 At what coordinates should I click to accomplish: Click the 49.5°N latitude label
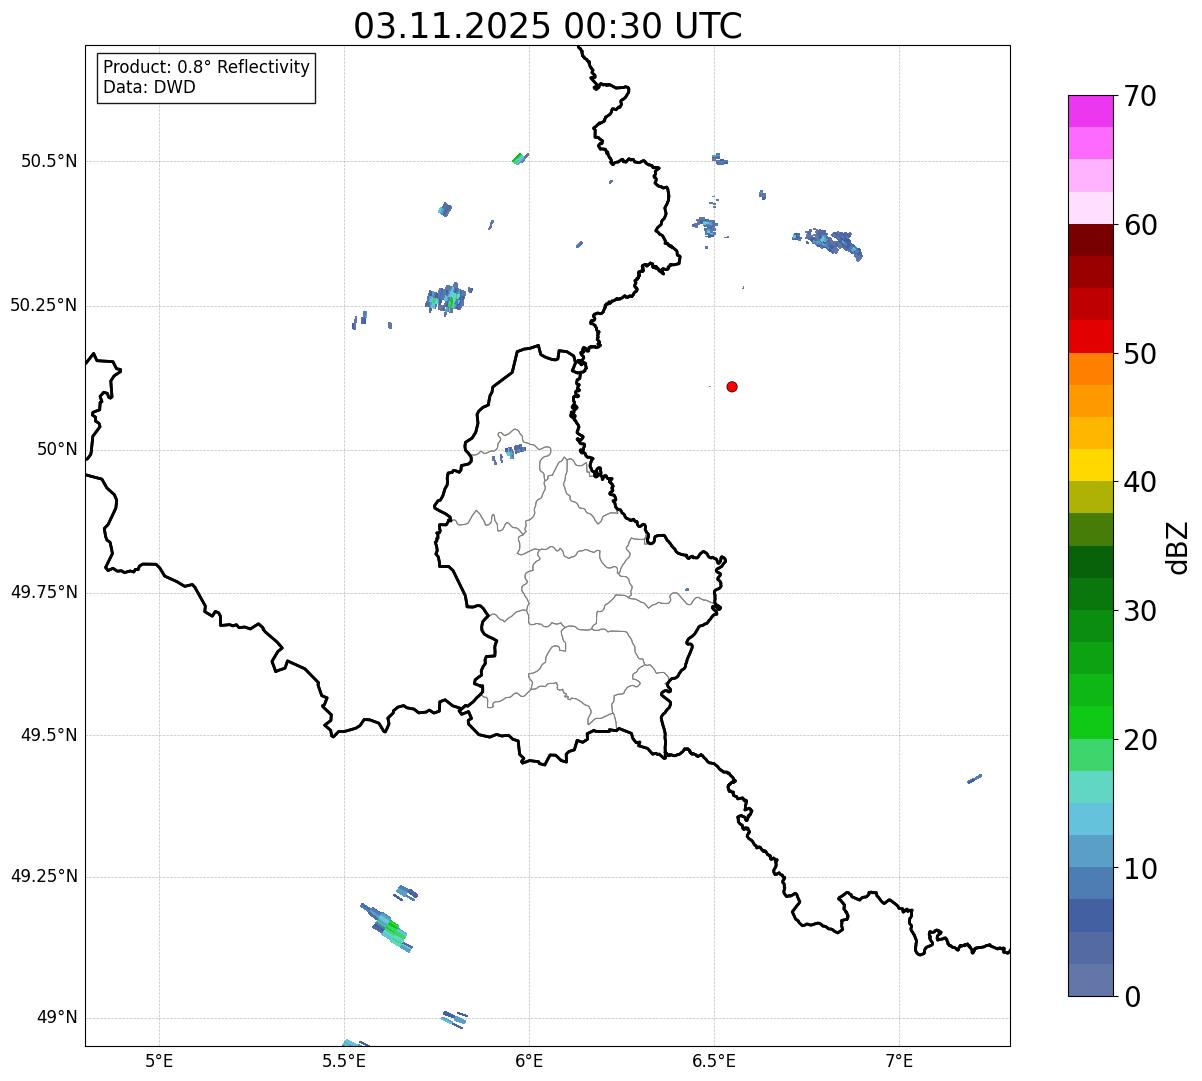(48, 735)
